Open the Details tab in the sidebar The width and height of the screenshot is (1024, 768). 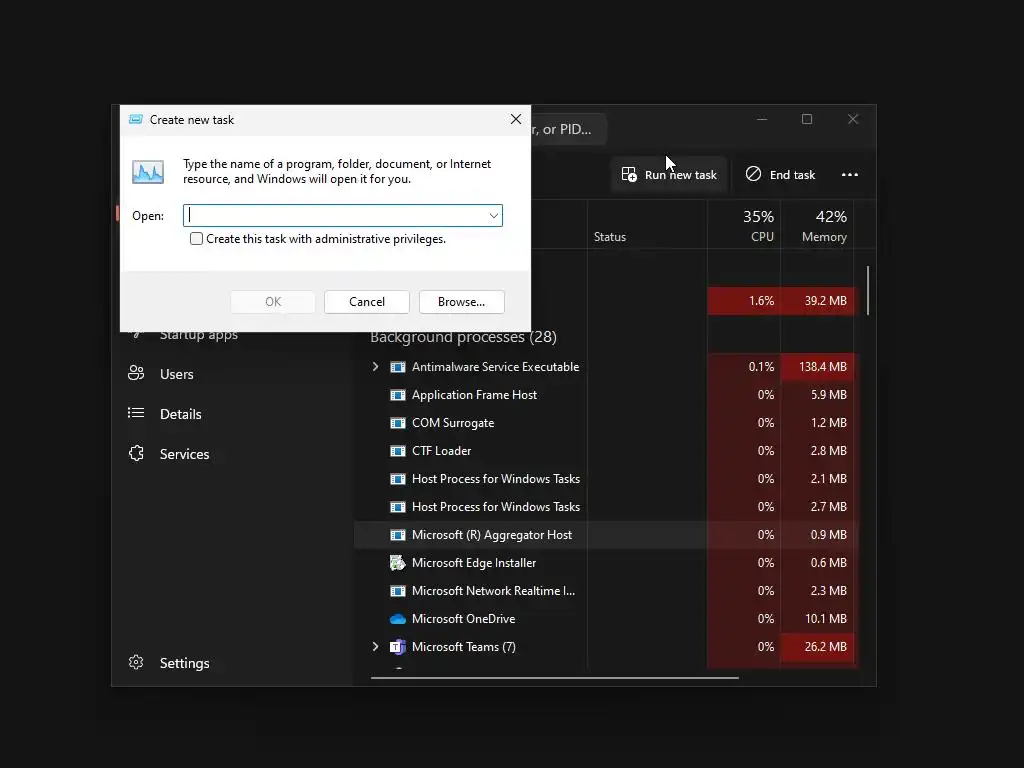pyautogui.click(x=181, y=414)
